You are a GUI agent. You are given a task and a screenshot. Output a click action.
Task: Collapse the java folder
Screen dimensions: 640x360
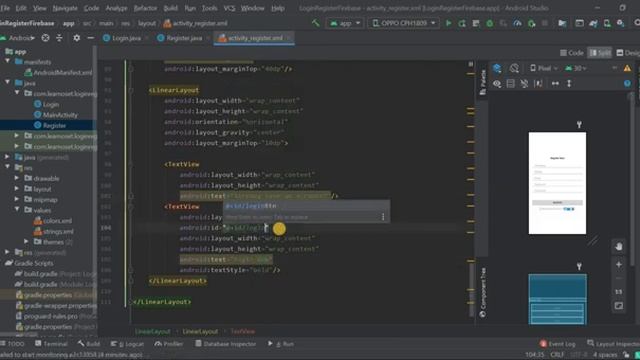point(8,83)
